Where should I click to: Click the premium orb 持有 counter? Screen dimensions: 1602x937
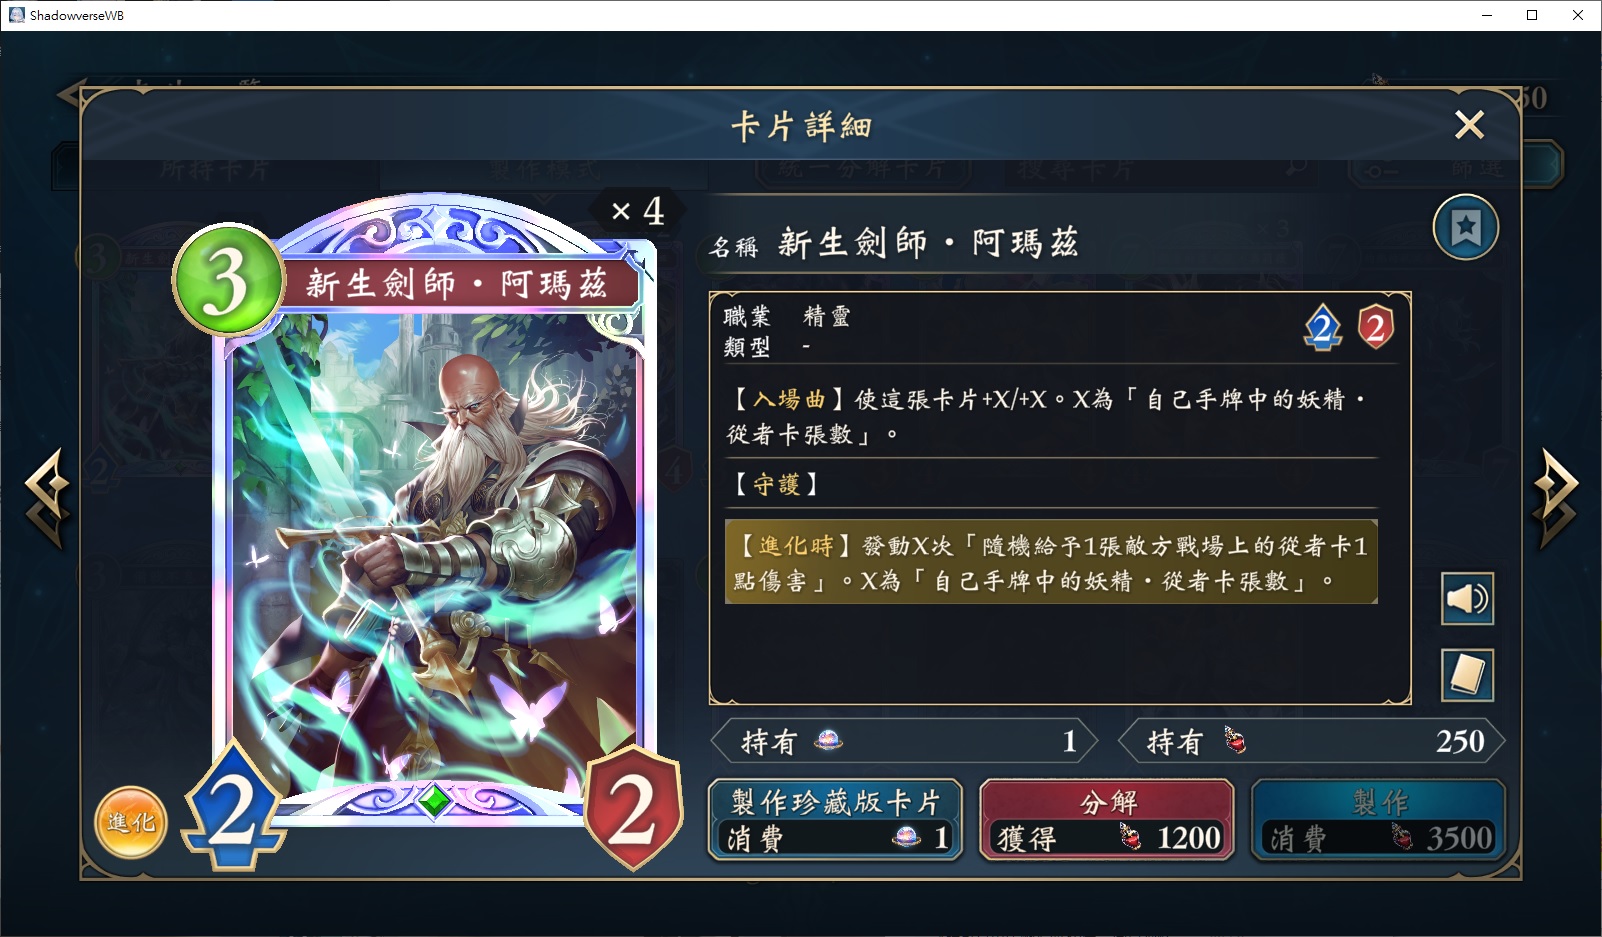(x=904, y=741)
